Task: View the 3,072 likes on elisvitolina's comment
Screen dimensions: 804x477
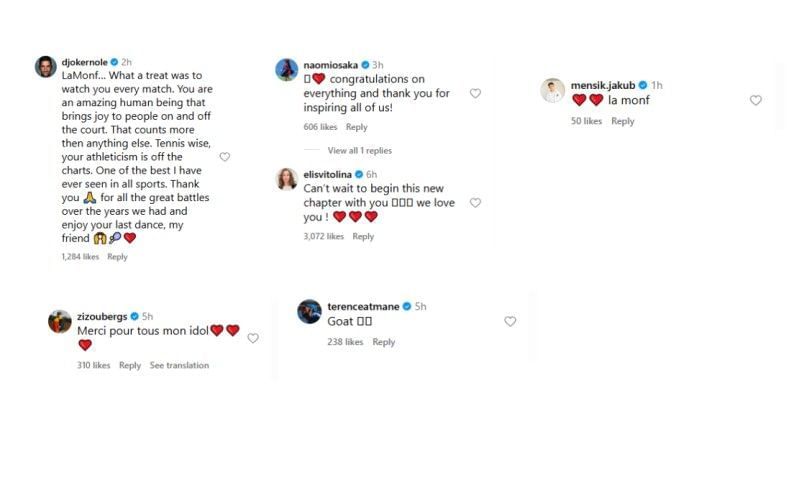Action: [323, 237]
